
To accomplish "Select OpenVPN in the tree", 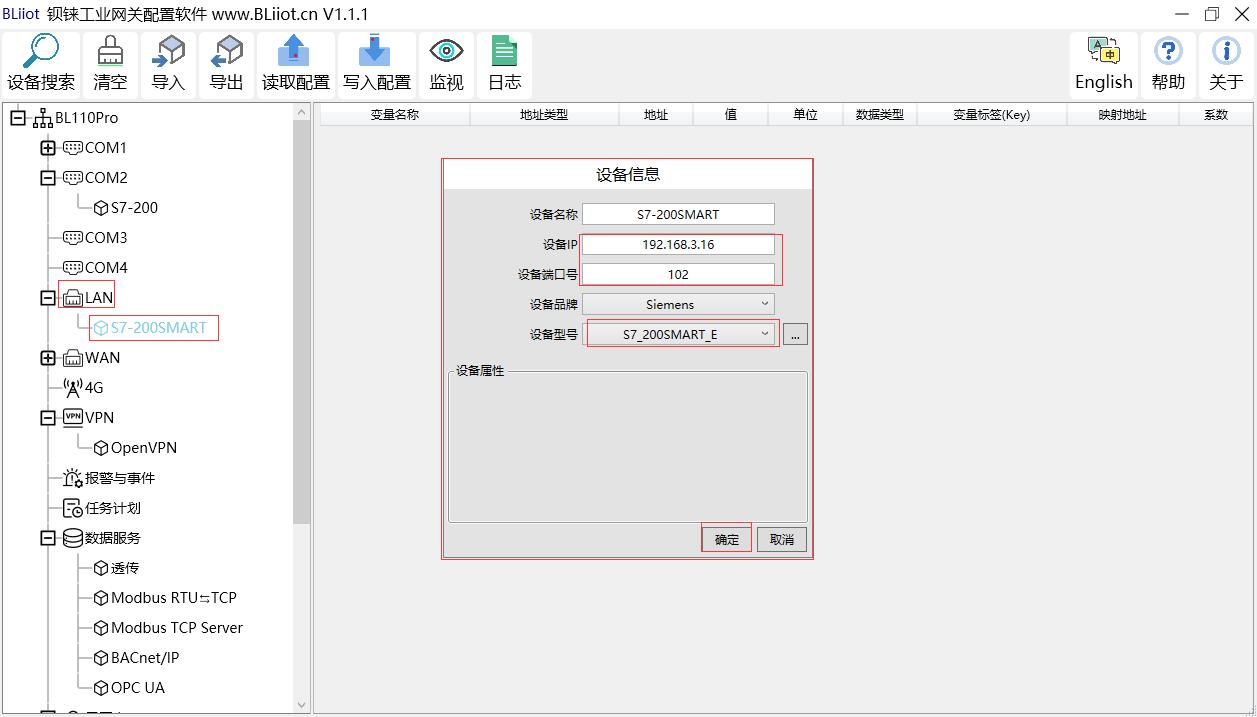I will tap(143, 448).
